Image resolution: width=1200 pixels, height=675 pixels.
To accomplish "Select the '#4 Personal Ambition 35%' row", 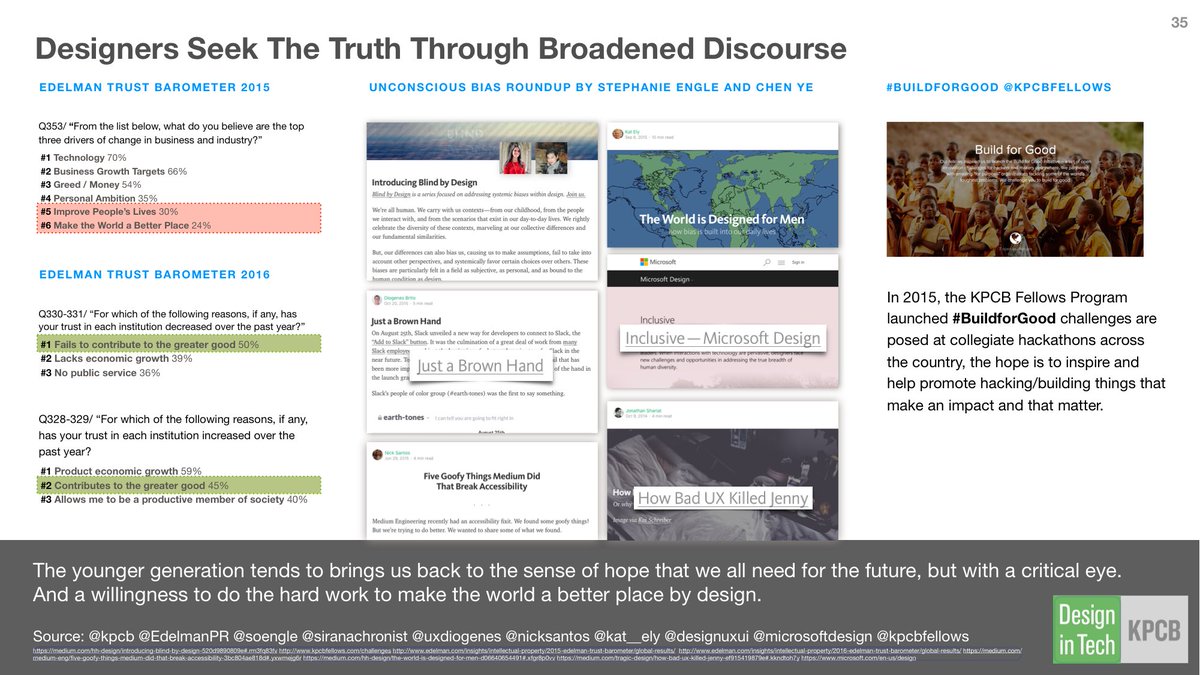I will coord(99,199).
